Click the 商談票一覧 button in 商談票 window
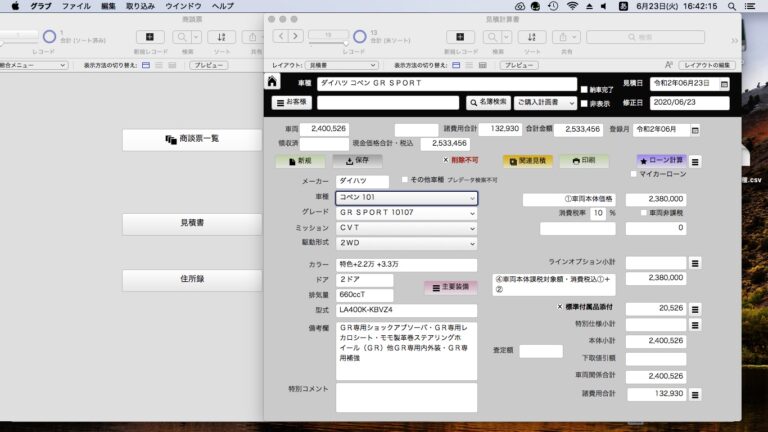 [x=192, y=139]
